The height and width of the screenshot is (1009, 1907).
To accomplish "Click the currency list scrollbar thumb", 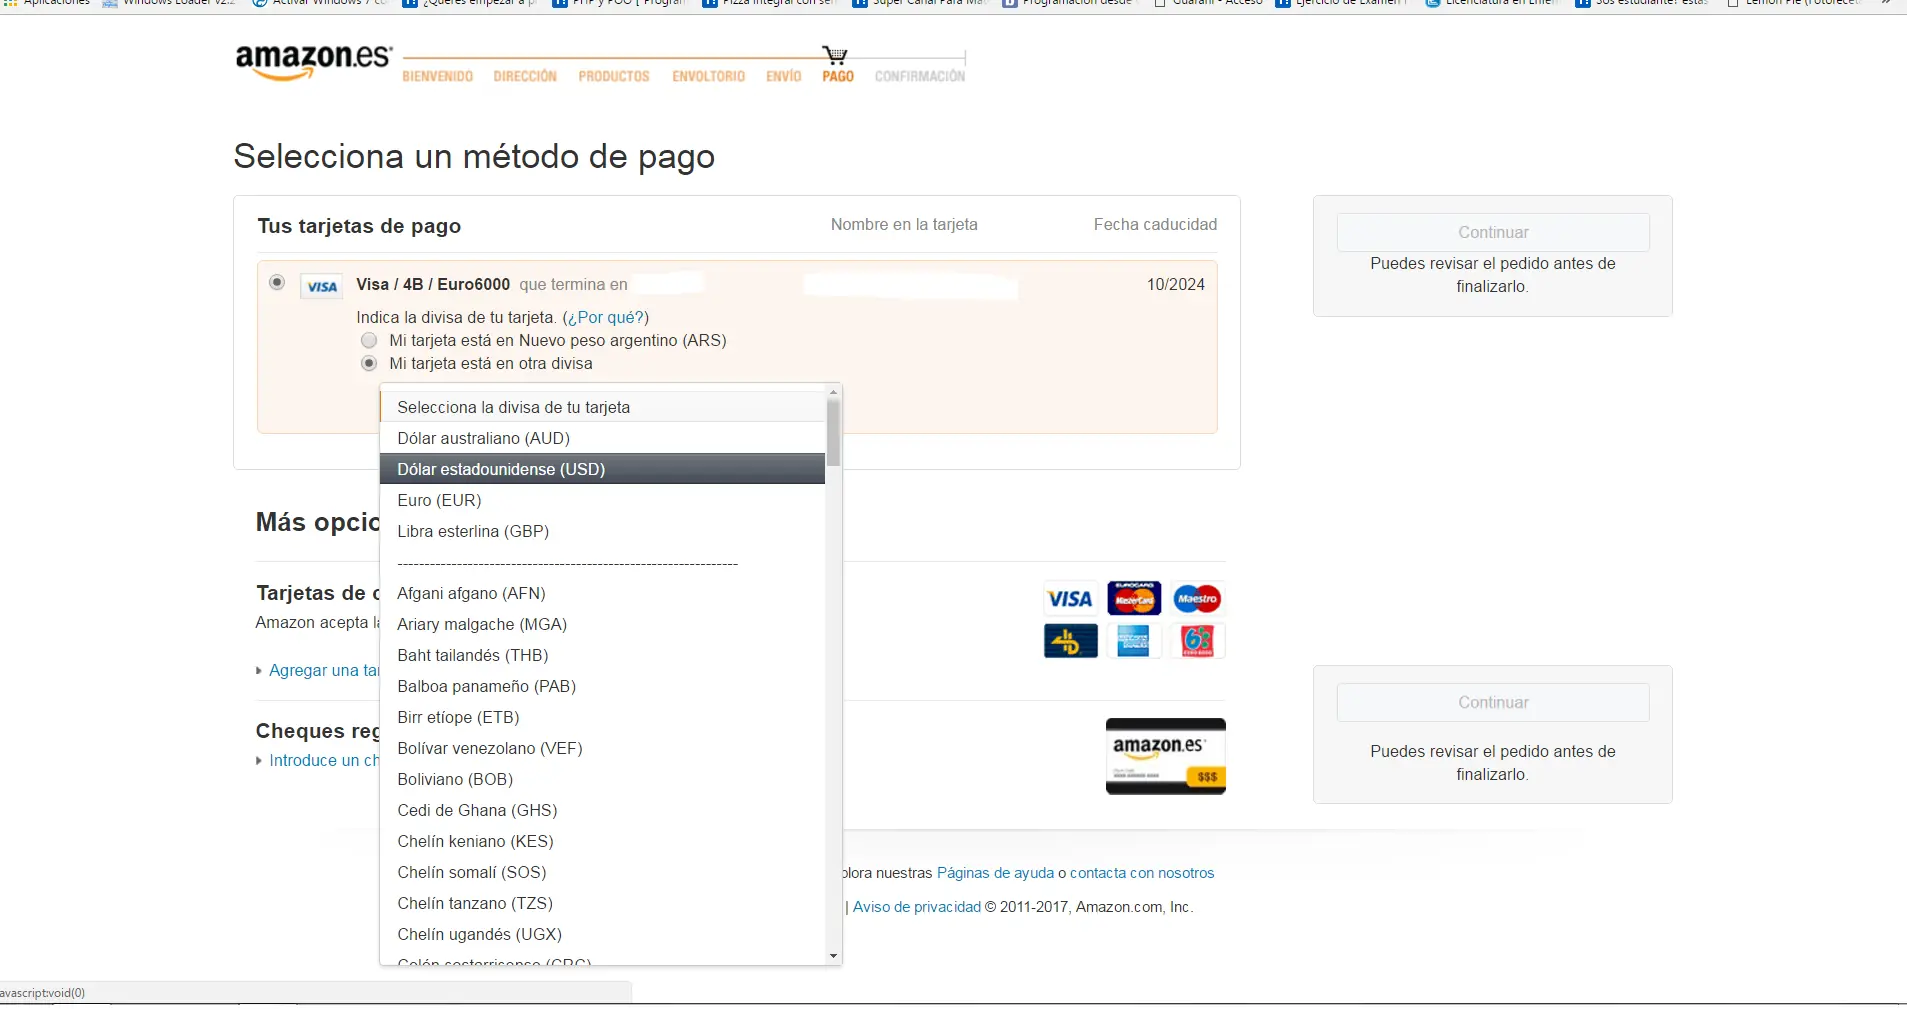I will point(833,433).
